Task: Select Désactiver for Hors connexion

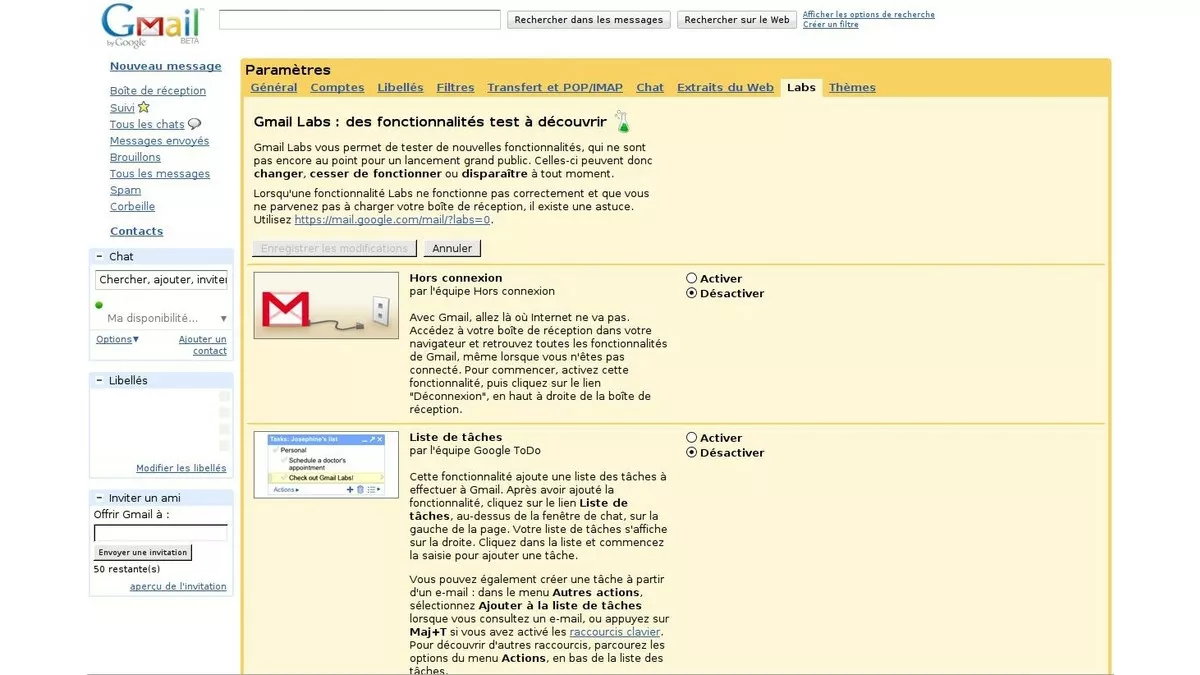Action: (691, 293)
